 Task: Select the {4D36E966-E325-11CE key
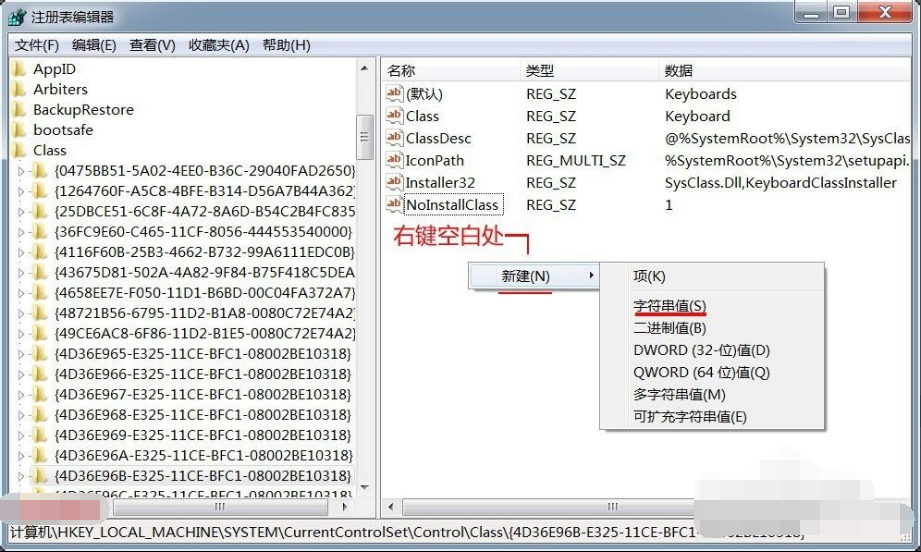(203, 374)
